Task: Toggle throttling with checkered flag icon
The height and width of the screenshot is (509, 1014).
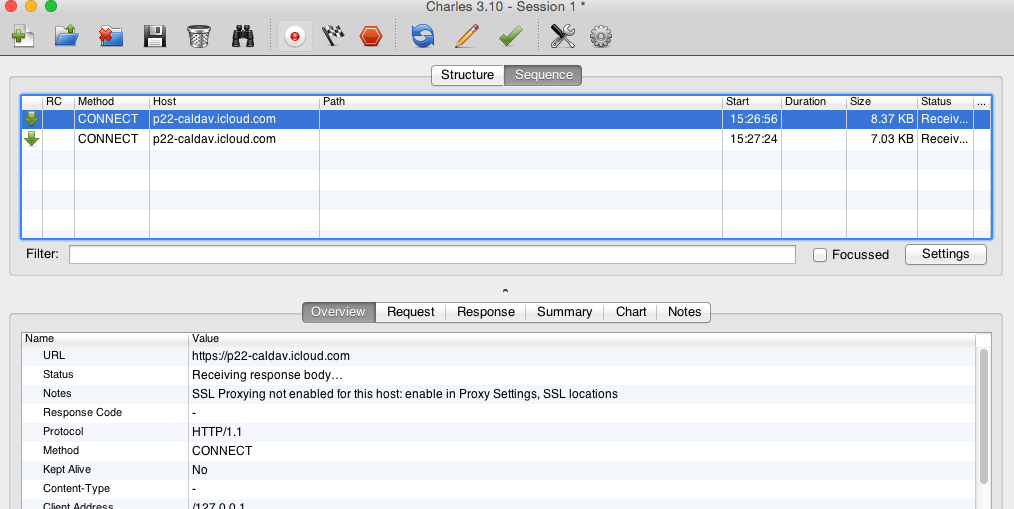Action: point(333,36)
